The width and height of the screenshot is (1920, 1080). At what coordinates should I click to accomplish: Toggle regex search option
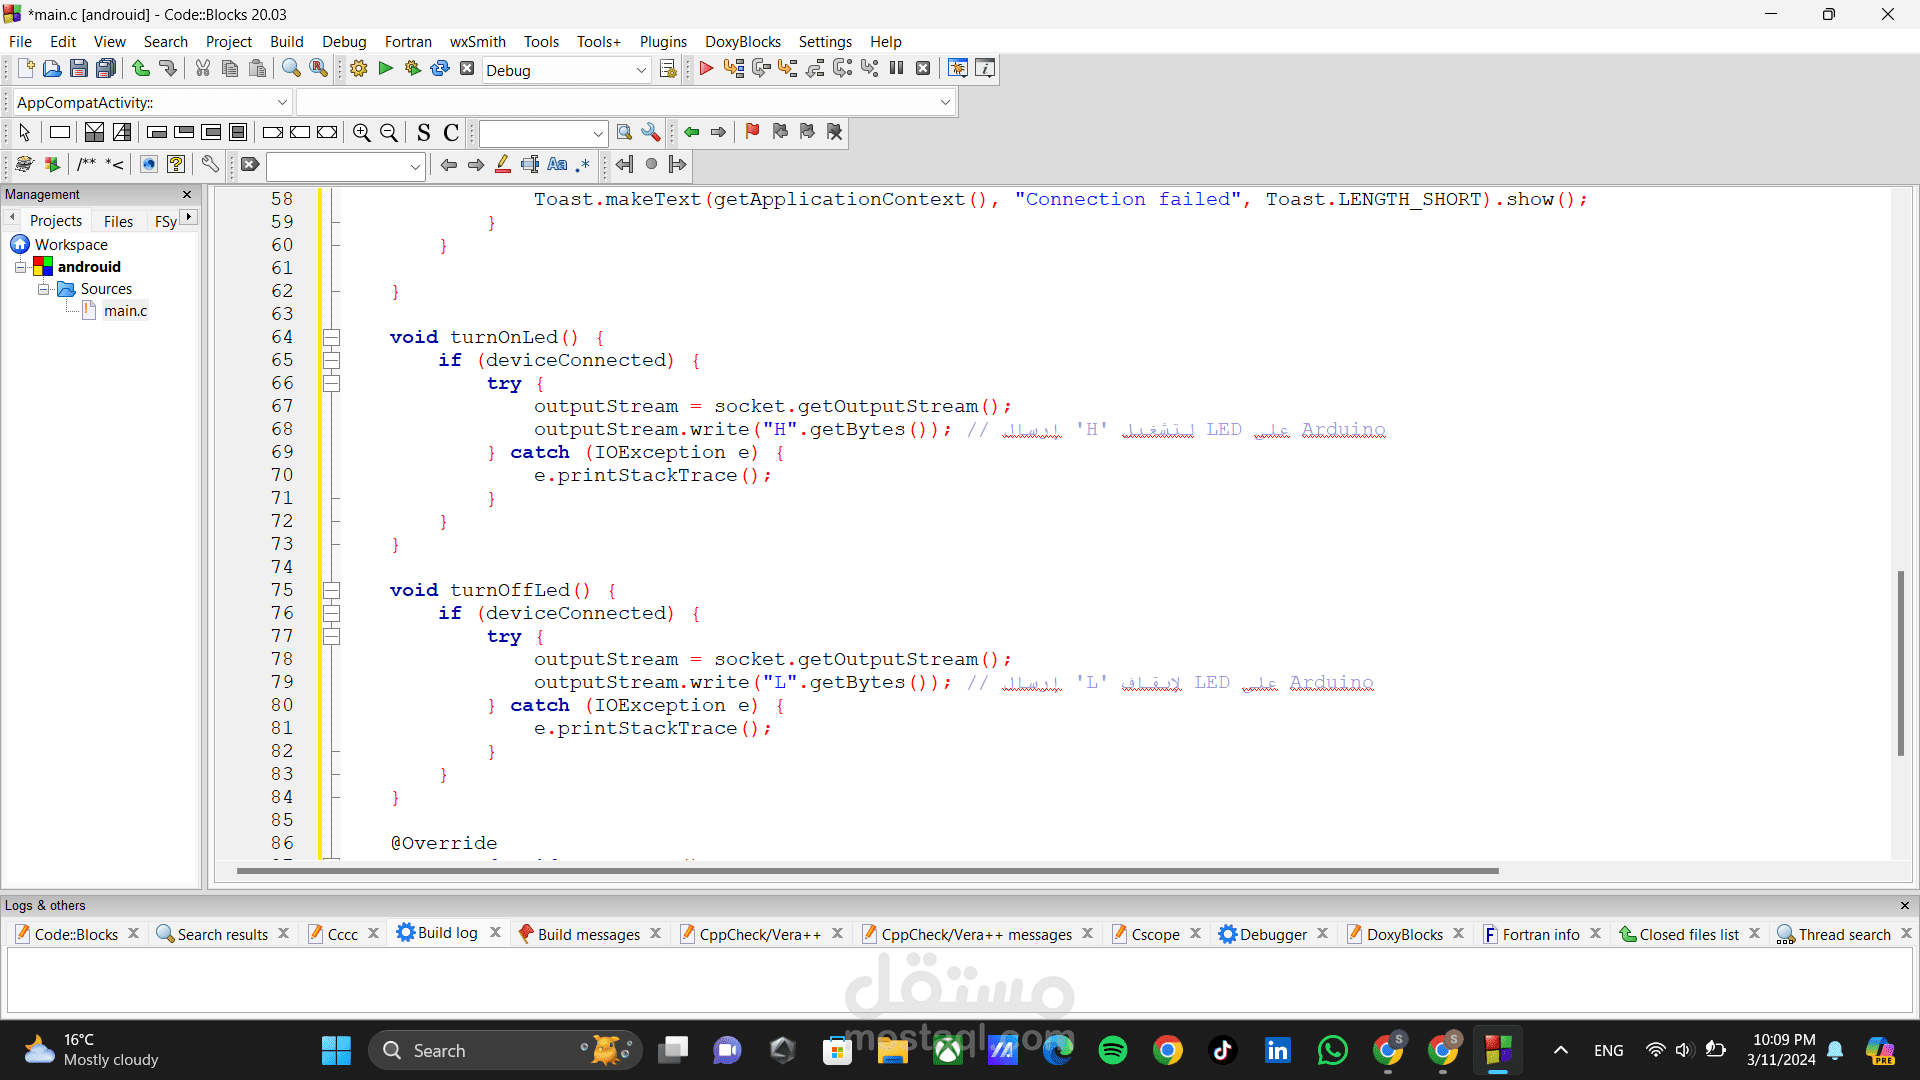pyautogui.click(x=583, y=165)
